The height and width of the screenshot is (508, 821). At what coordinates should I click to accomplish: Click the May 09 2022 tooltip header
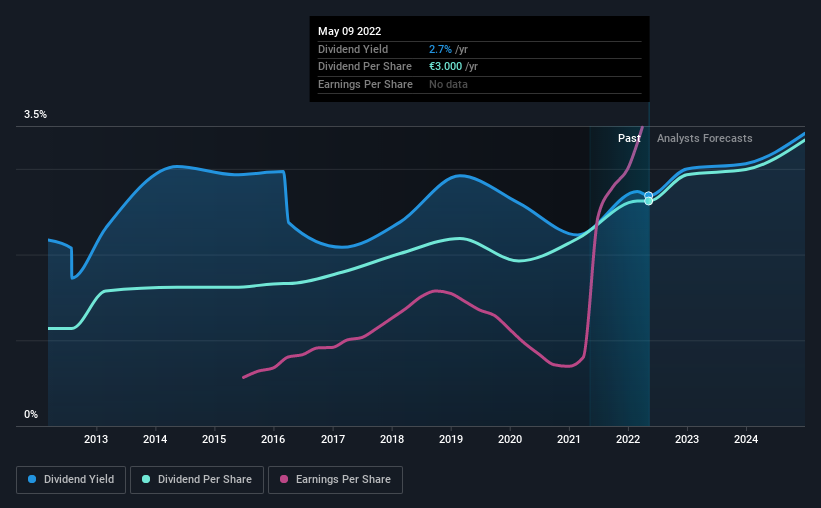(x=349, y=31)
